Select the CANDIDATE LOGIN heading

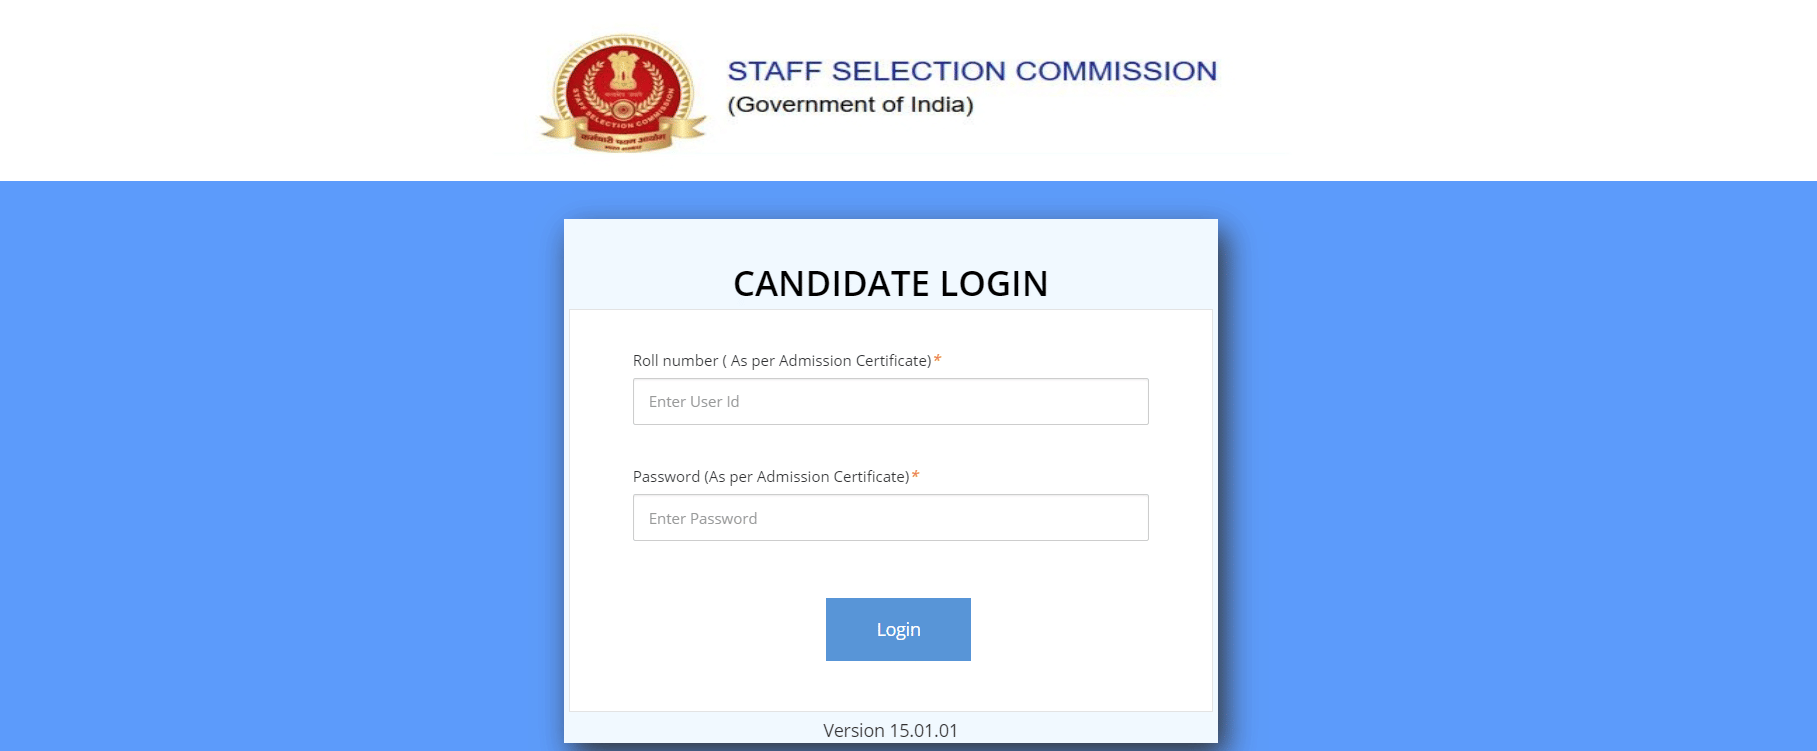tap(890, 283)
